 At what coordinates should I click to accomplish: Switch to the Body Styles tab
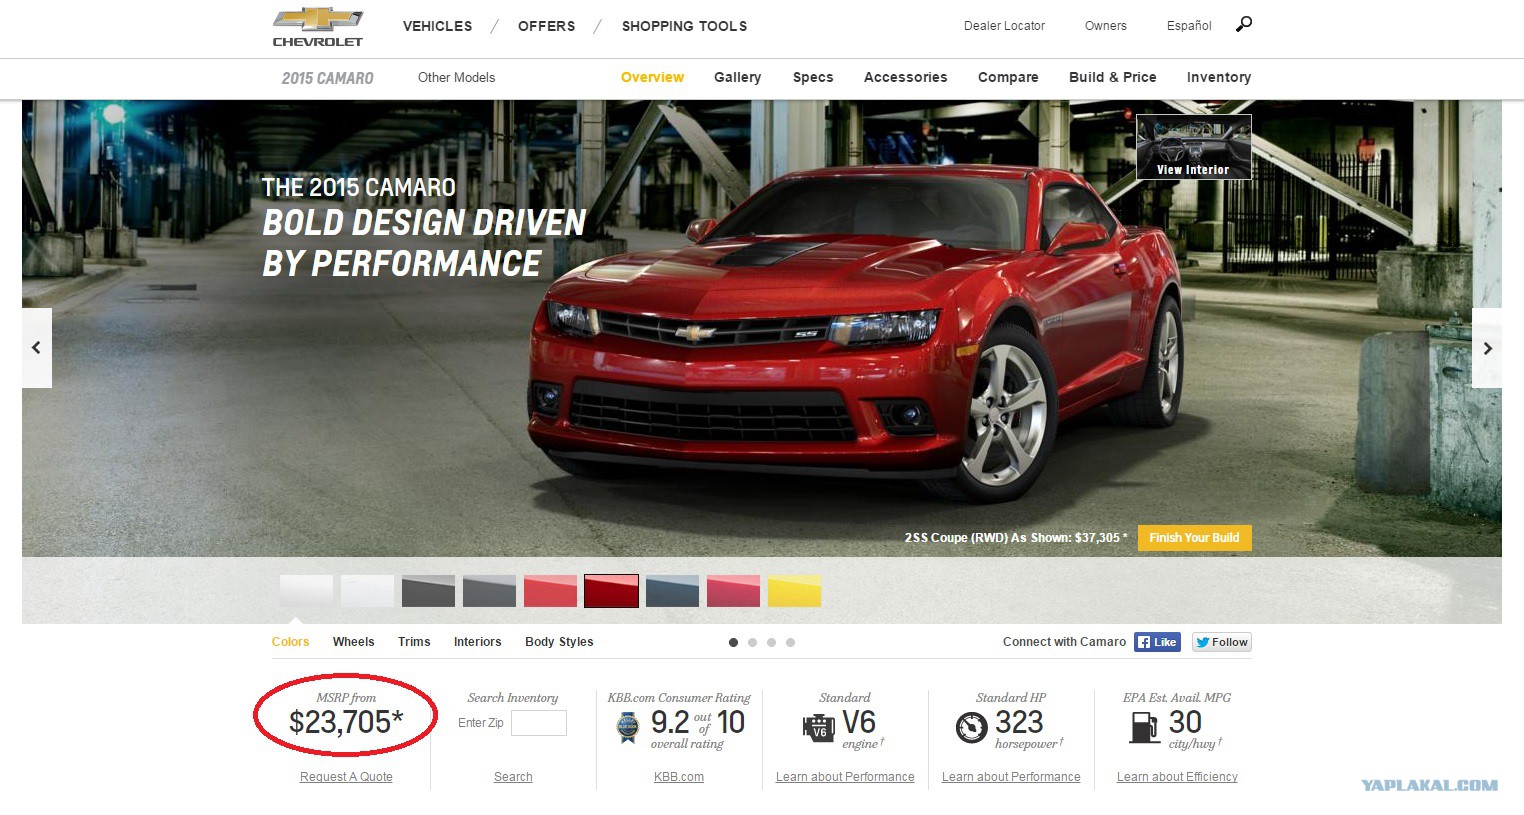point(559,642)
